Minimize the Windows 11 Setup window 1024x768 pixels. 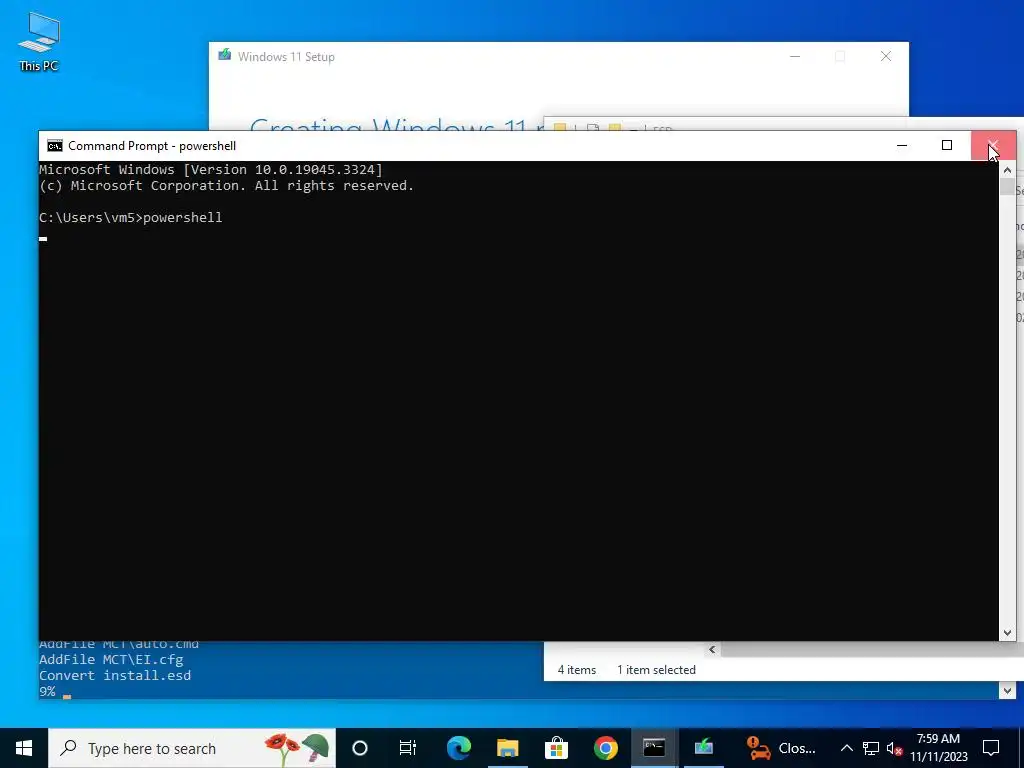click(x=795, y=56)
